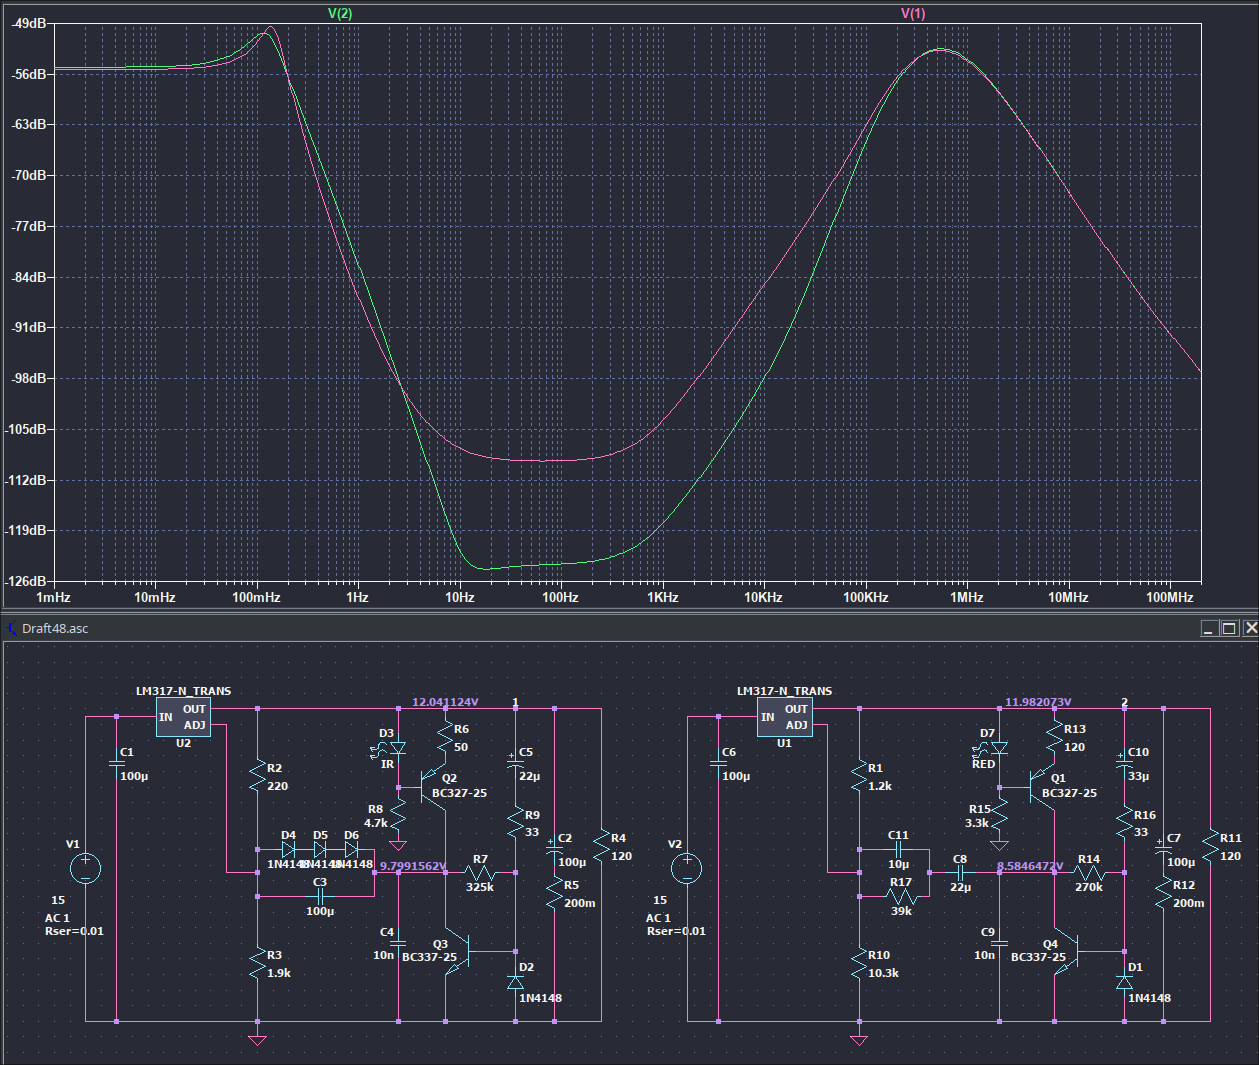The height and width of the screenshot is (1065, 1259).
Task: Close the Draft48.asc schematic window
Action: click(x=1250, y=628)
